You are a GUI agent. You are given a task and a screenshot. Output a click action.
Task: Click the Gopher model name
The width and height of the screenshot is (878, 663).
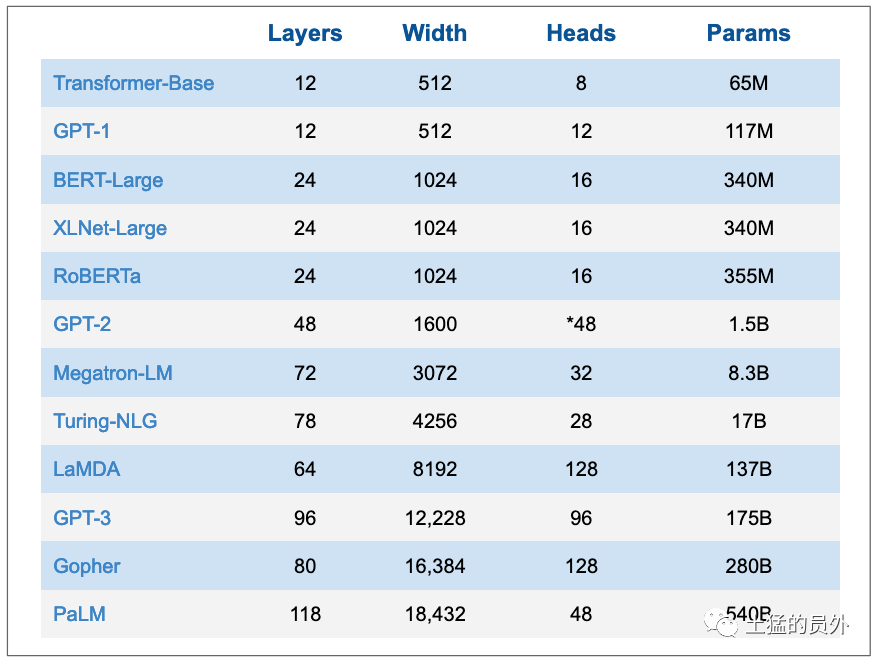click(x=87, y=566)
